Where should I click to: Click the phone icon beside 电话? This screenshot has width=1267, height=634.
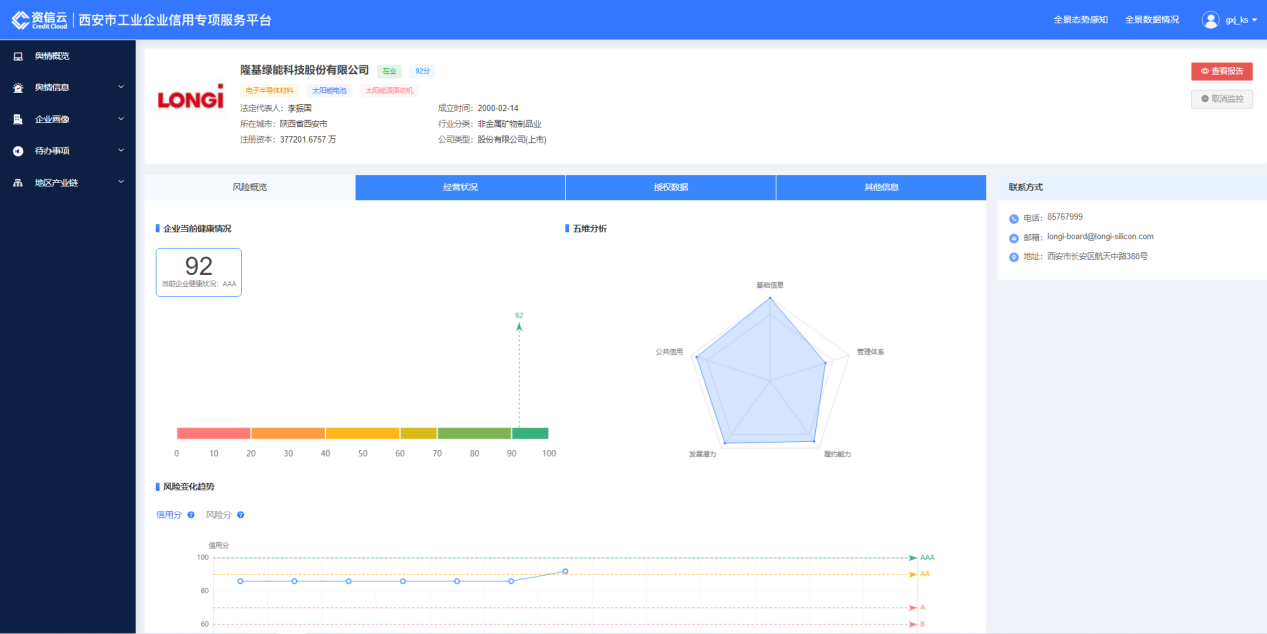(x=1013, y=218)
